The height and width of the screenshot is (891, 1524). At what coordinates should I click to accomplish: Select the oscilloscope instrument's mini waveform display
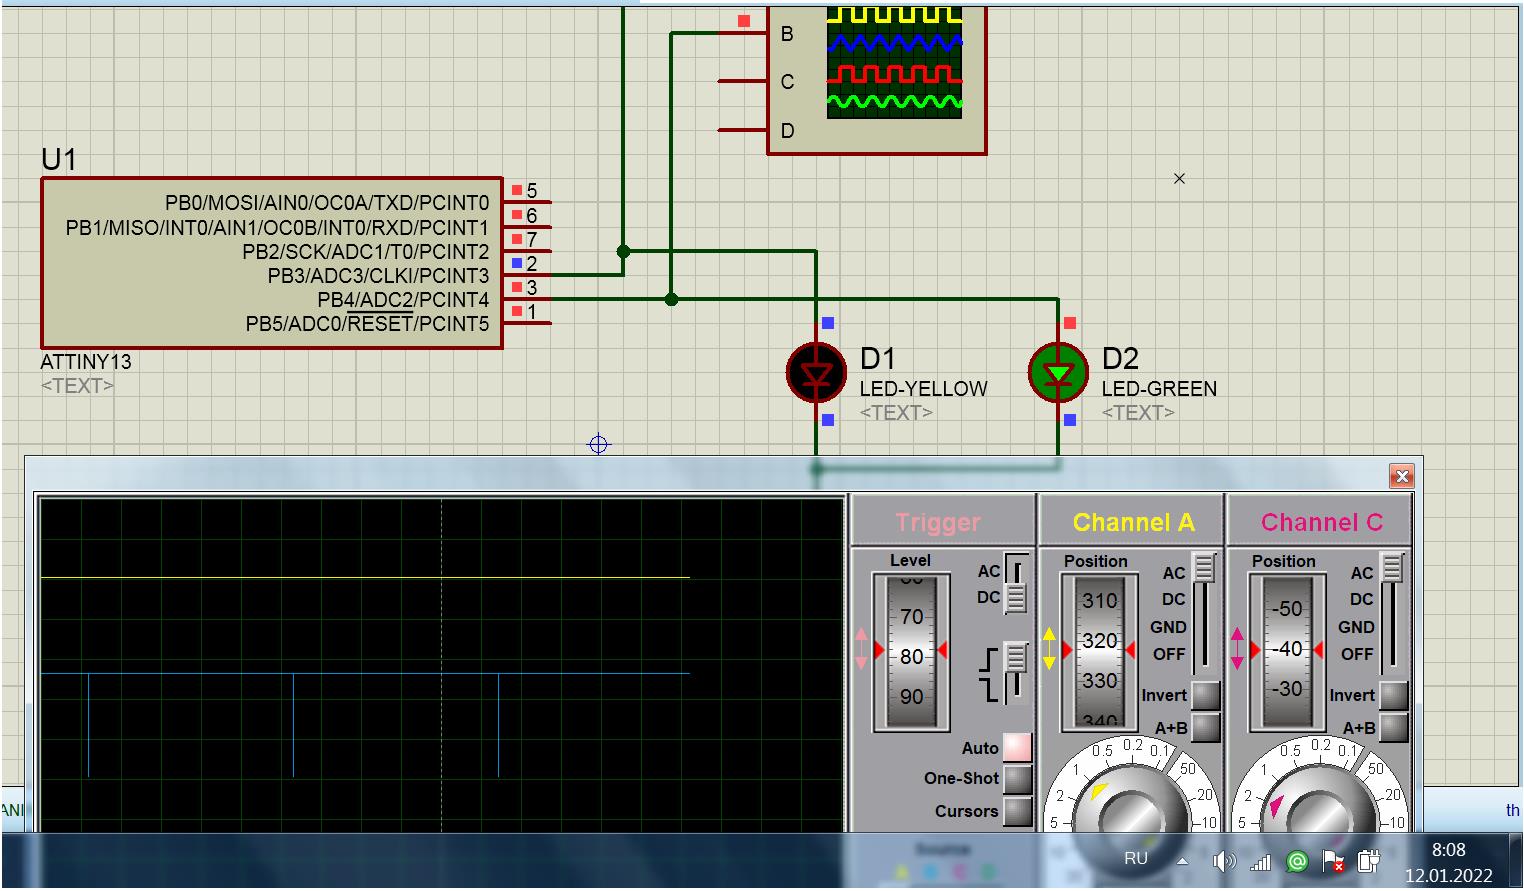[x=894, y=62]
